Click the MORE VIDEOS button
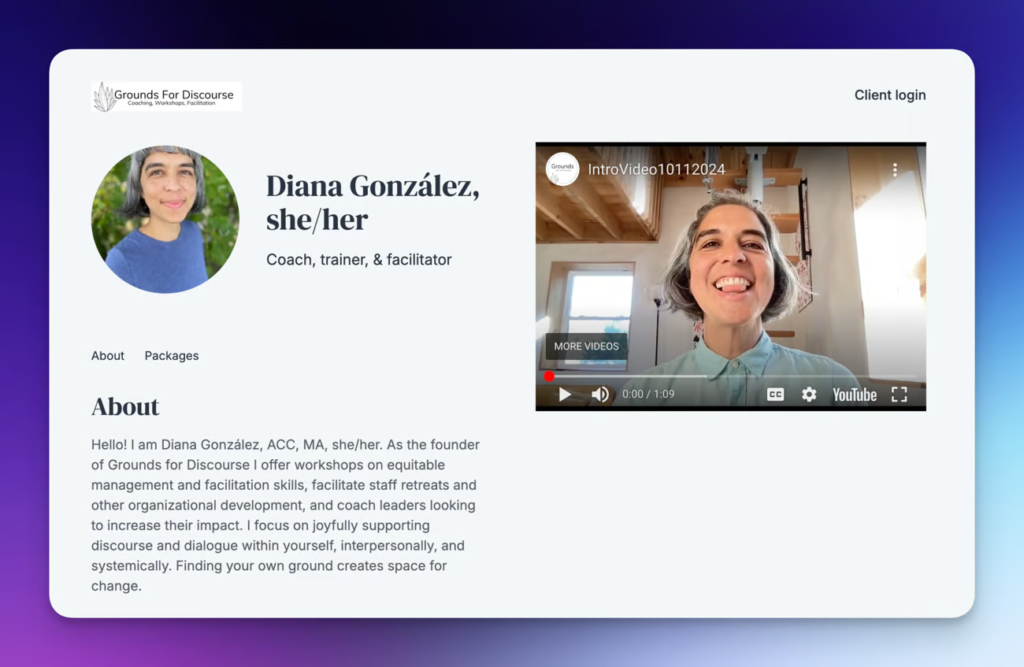The image size is (1024, 667). [x=586, y=346]
